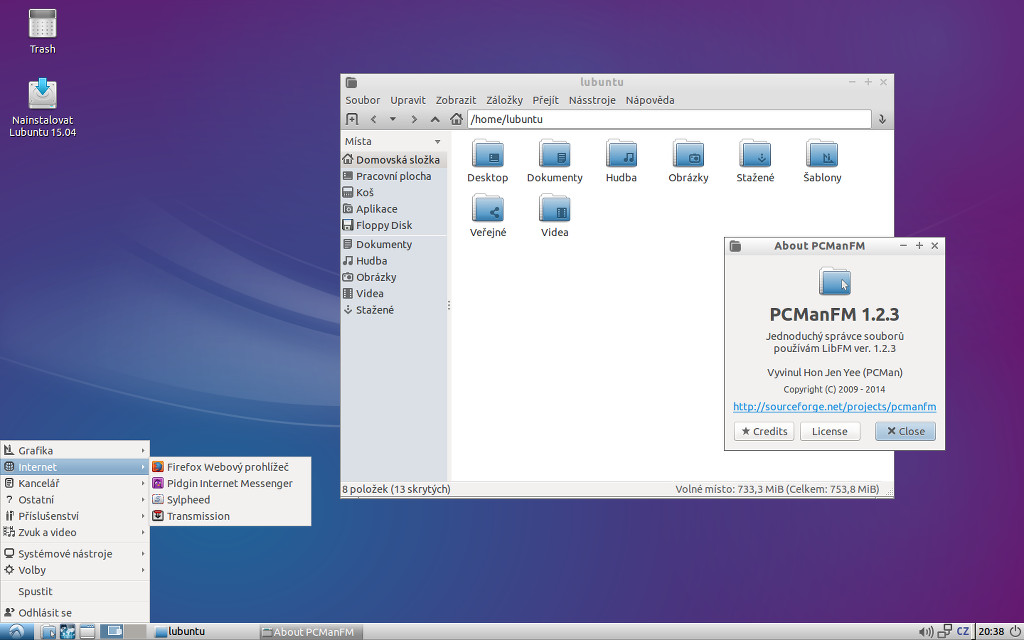Expand the Ostatní menu category

pos(74,499)
